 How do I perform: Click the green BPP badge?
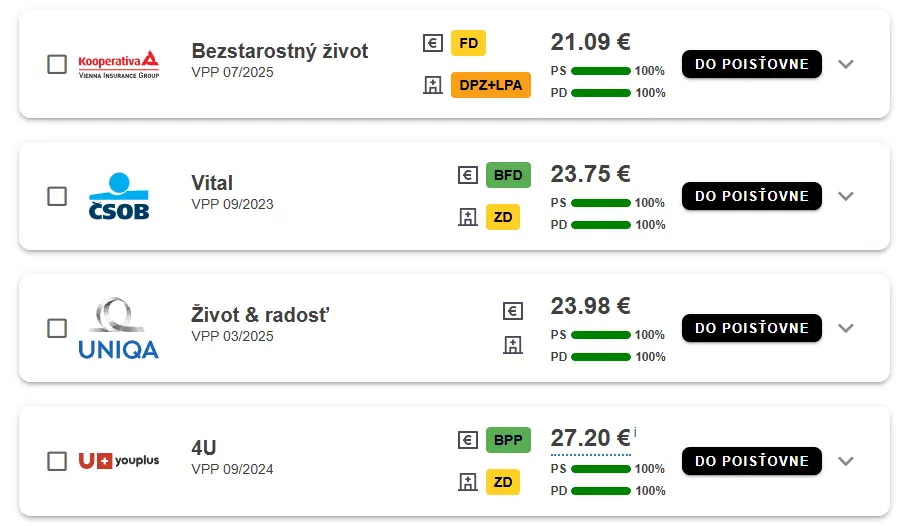tap(508, 440)
